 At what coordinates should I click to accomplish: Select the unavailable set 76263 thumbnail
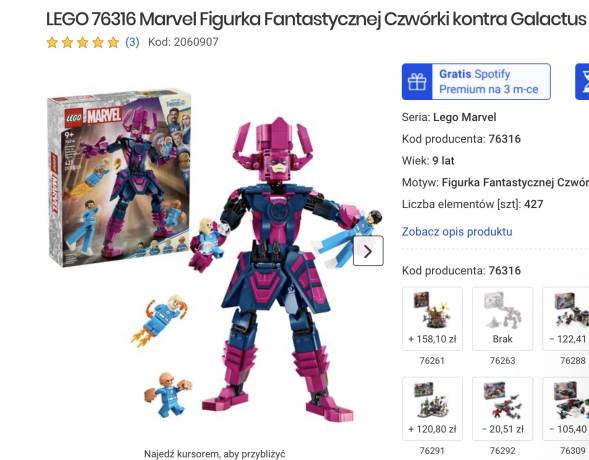coord(502,319)
